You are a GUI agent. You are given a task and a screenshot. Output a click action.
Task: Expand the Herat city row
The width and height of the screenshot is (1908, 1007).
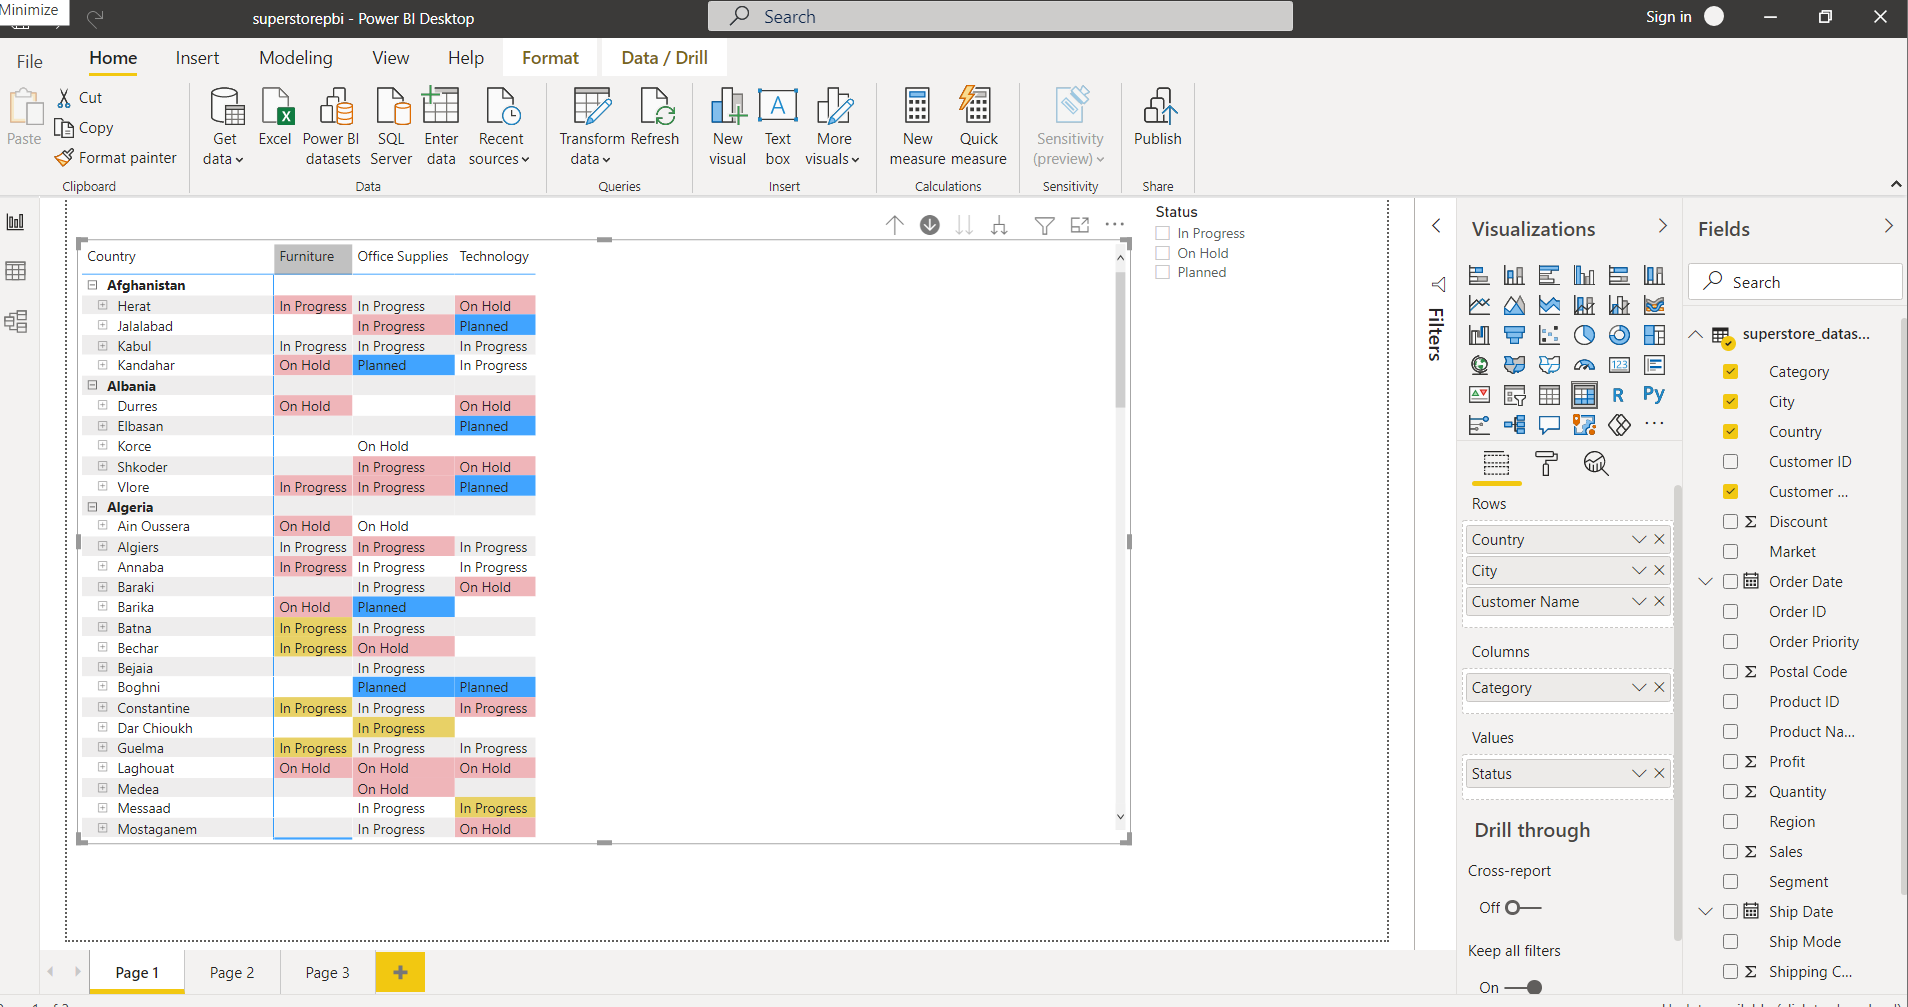(102, 305)
